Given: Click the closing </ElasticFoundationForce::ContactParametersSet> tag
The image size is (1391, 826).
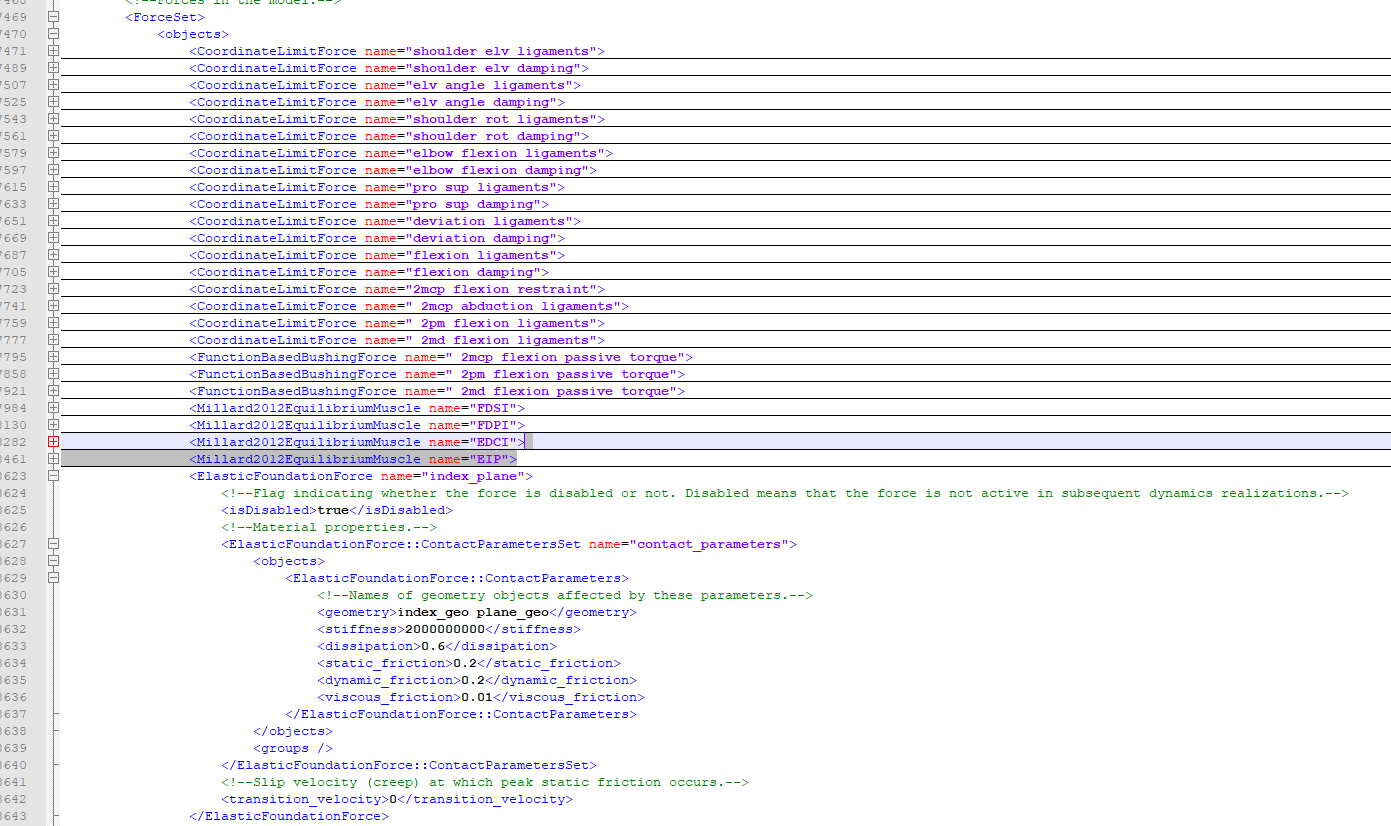Looking at the screenshot, I should tap(409, 765).
